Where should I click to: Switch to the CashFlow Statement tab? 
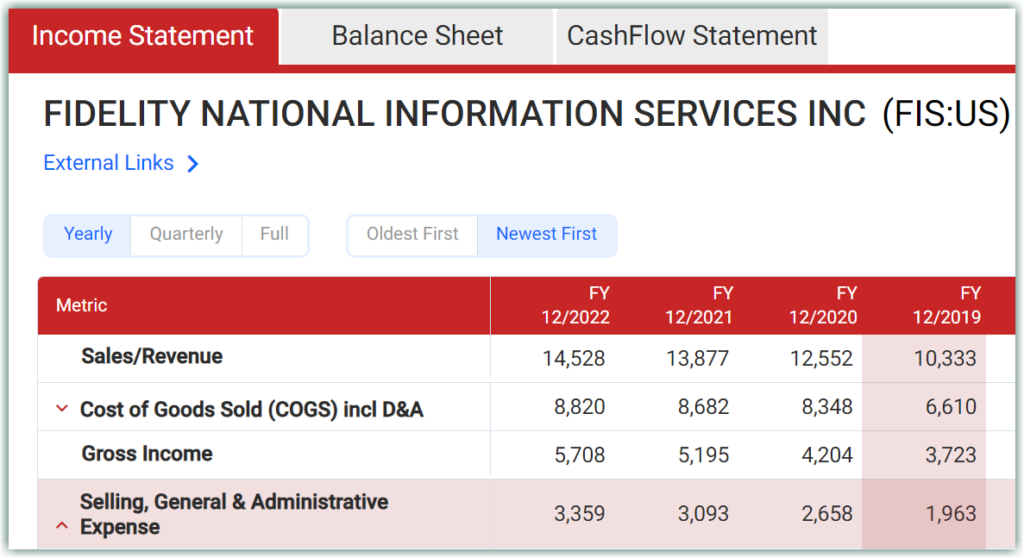pyautogui.click(x=692, y=36)
